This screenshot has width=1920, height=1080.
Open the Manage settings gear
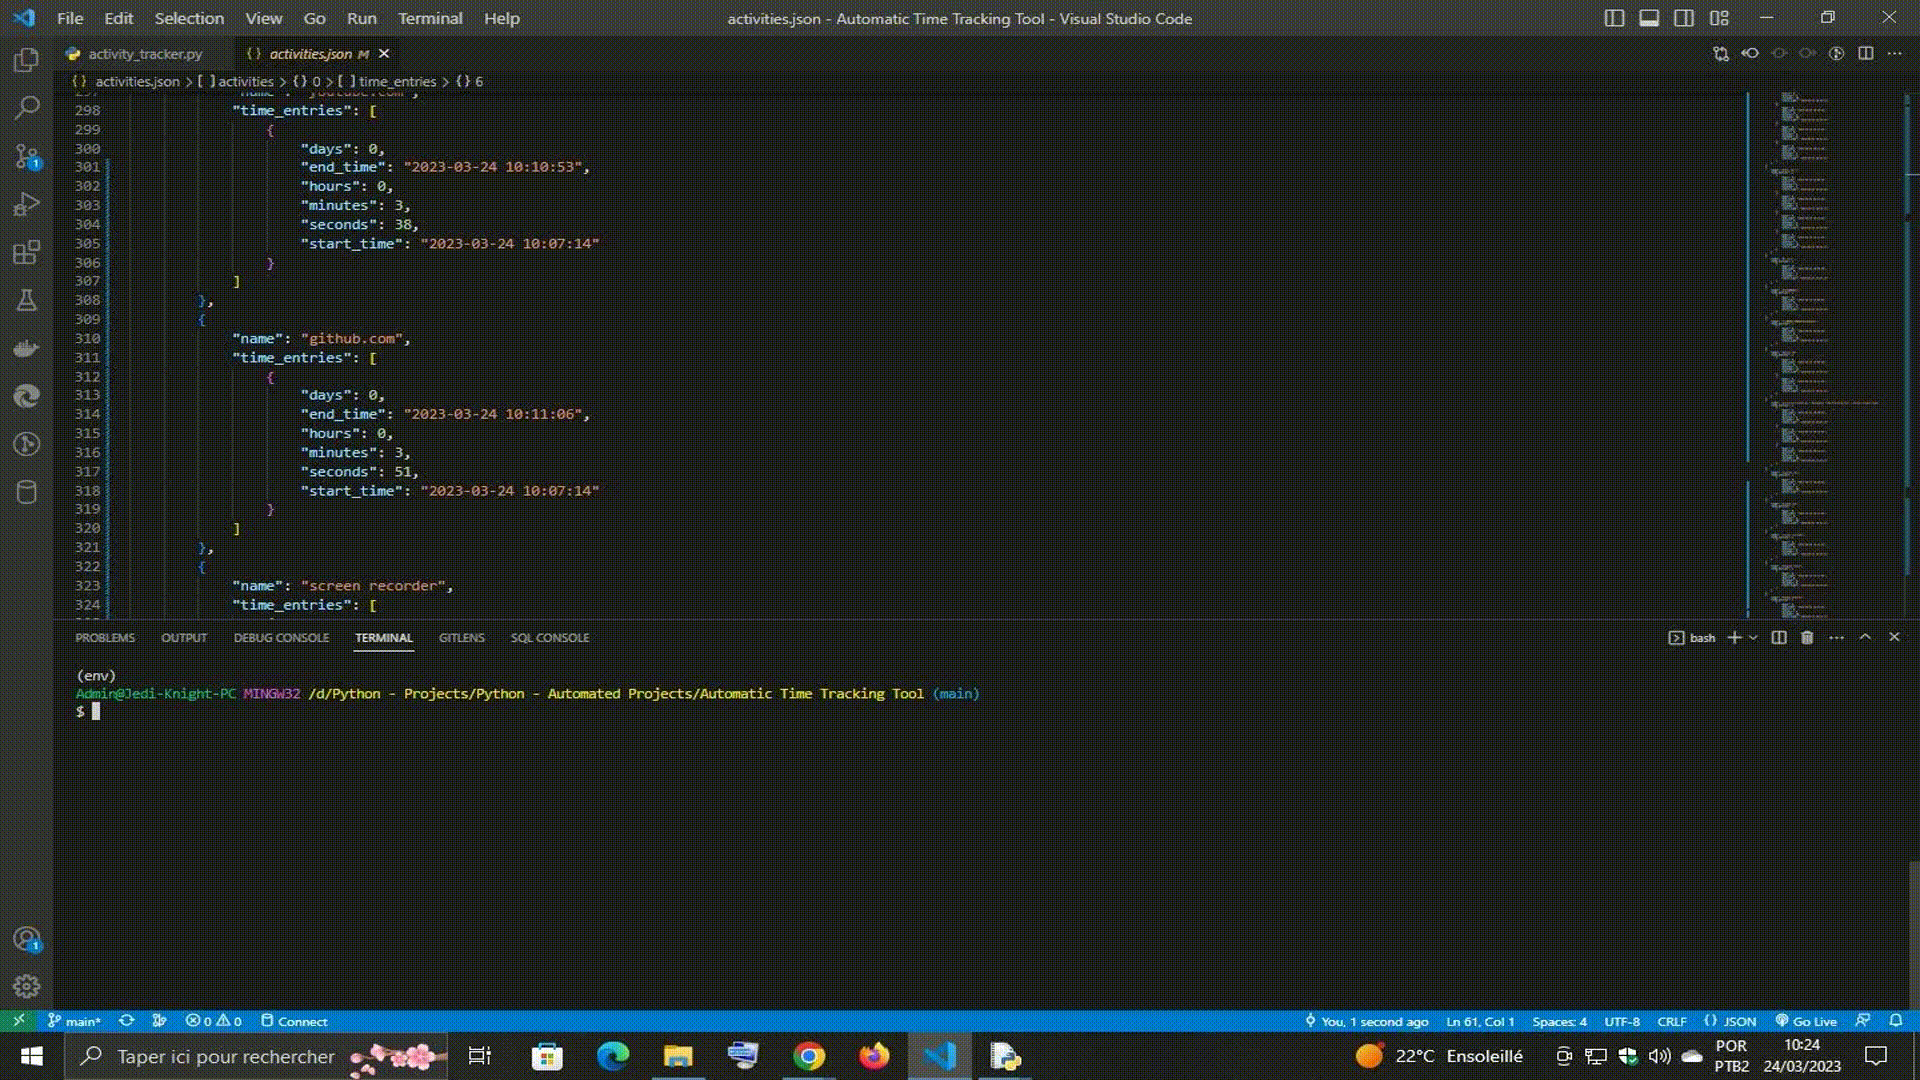coord(27,987)
